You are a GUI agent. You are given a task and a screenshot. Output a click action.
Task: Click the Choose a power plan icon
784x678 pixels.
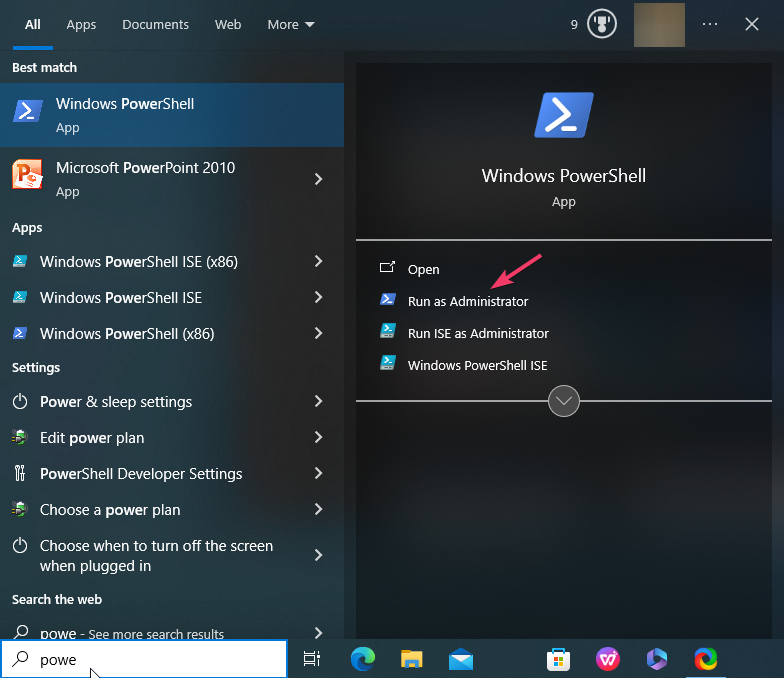(x=20, y=509)
